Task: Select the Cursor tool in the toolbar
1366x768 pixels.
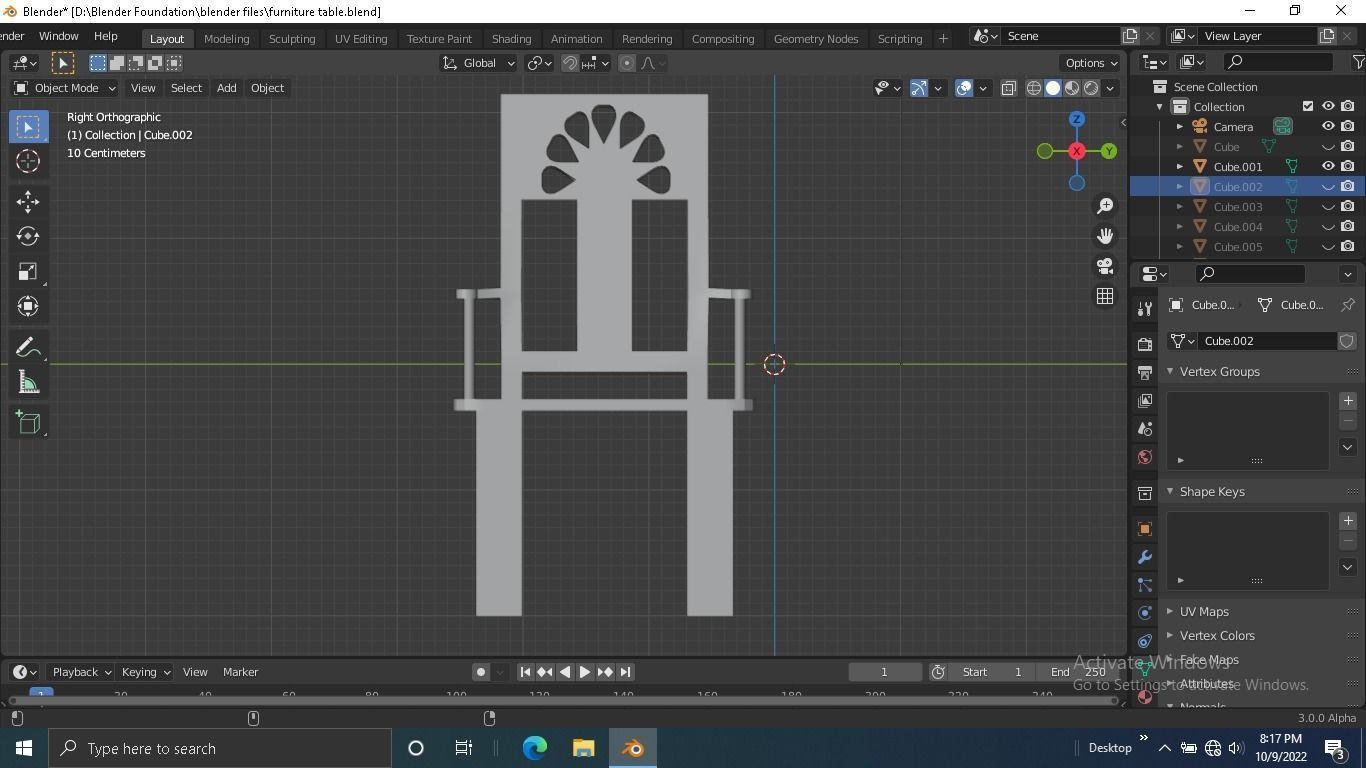Action: coord(28,161)
